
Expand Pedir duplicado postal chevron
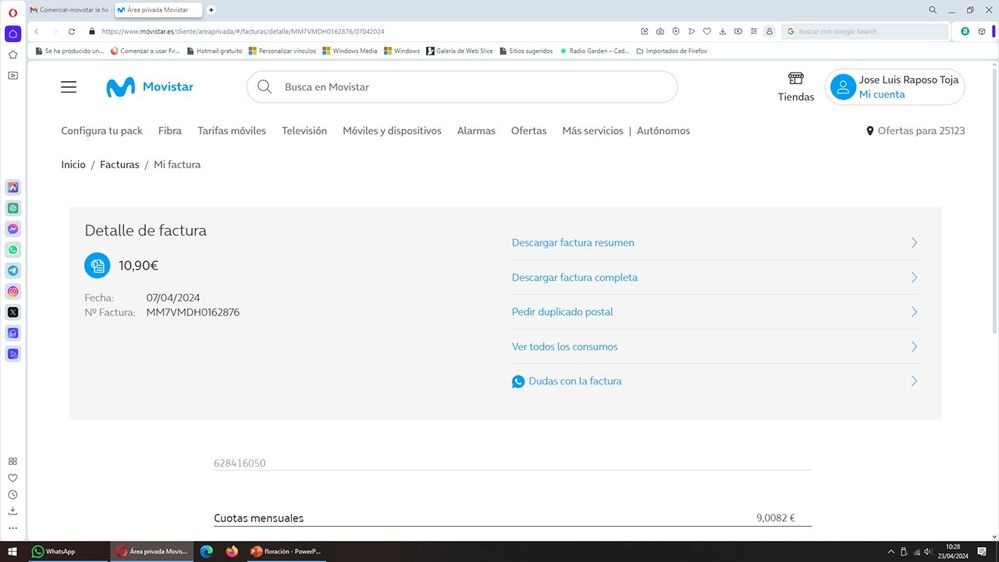pos(914,312)
